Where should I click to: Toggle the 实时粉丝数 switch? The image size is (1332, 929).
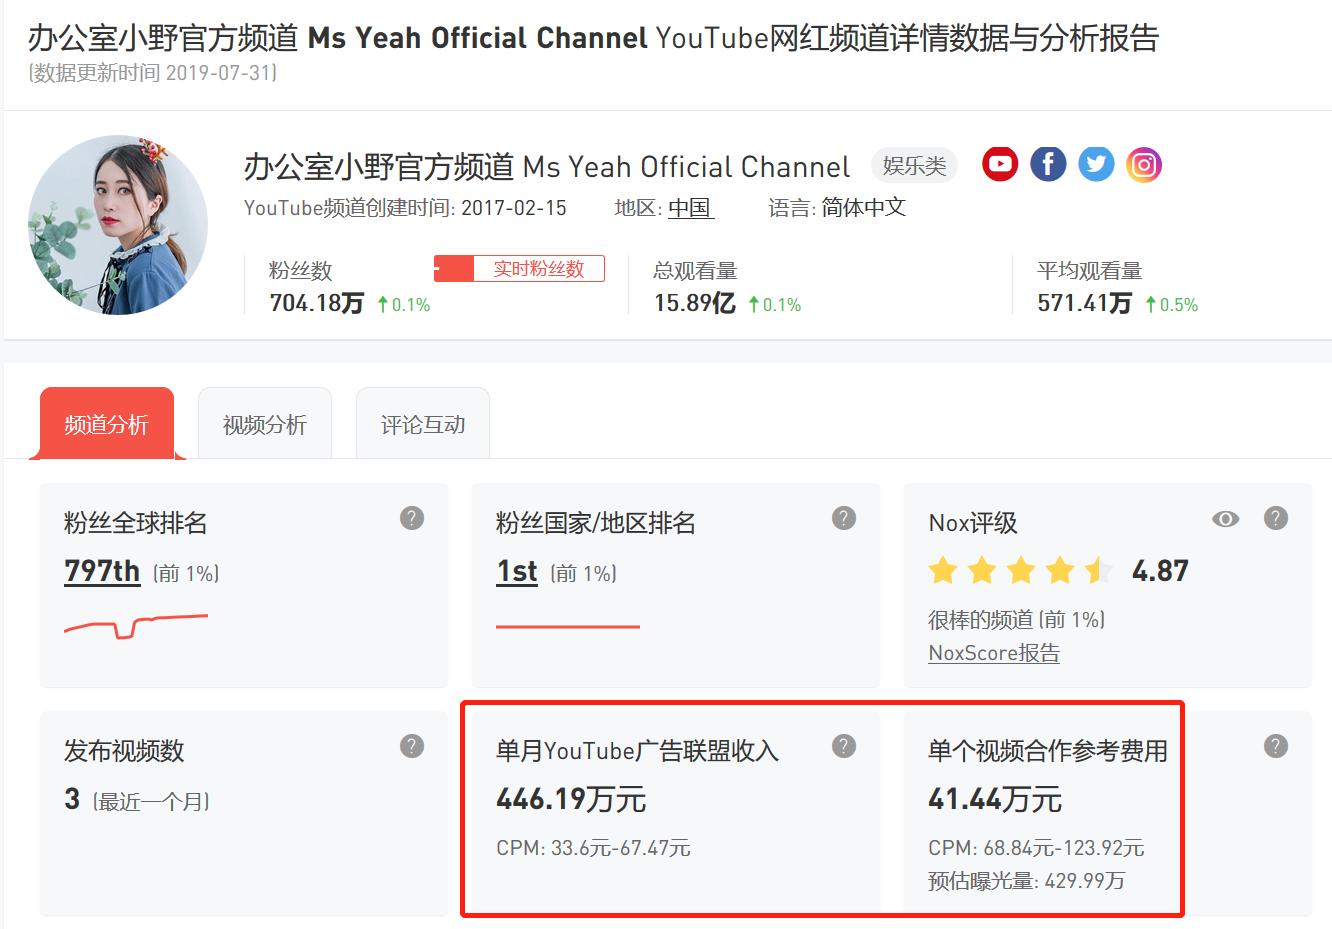519,268
